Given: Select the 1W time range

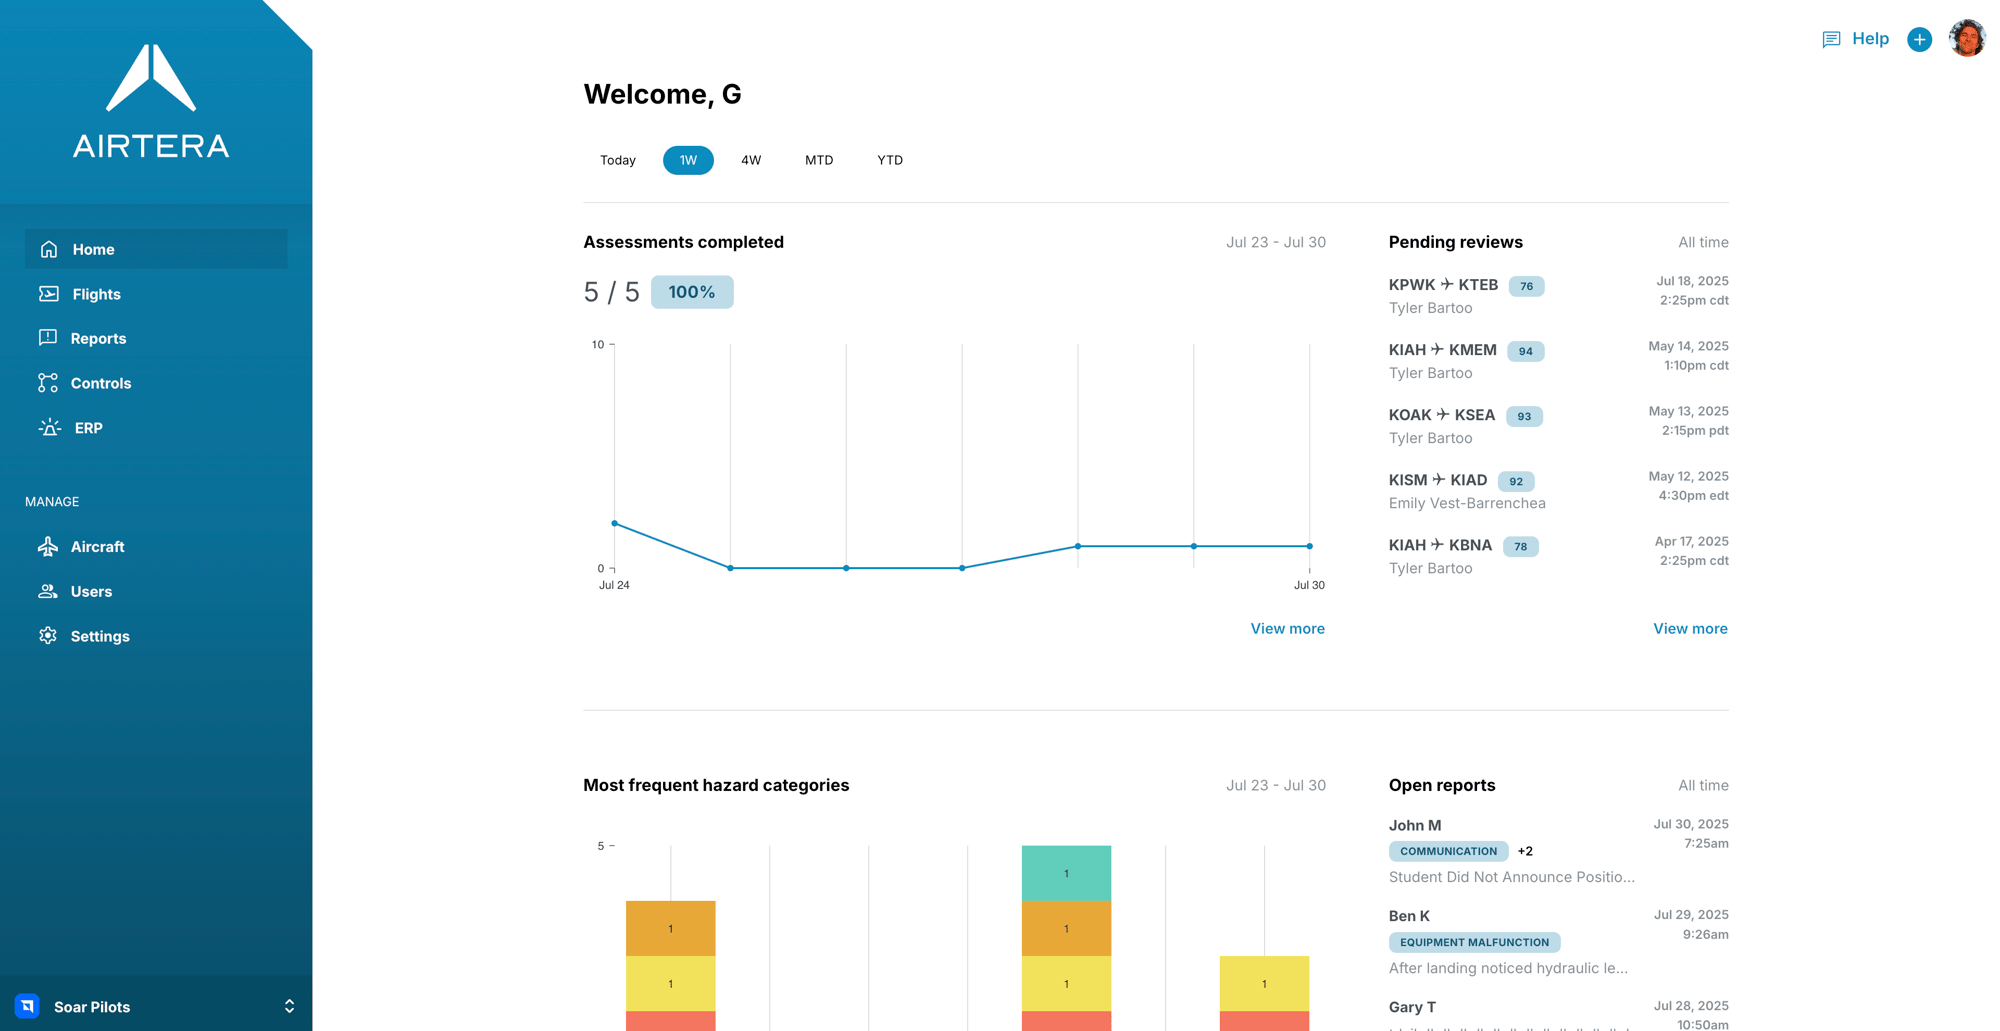Looking at the screenshot, I should [688, 160].
